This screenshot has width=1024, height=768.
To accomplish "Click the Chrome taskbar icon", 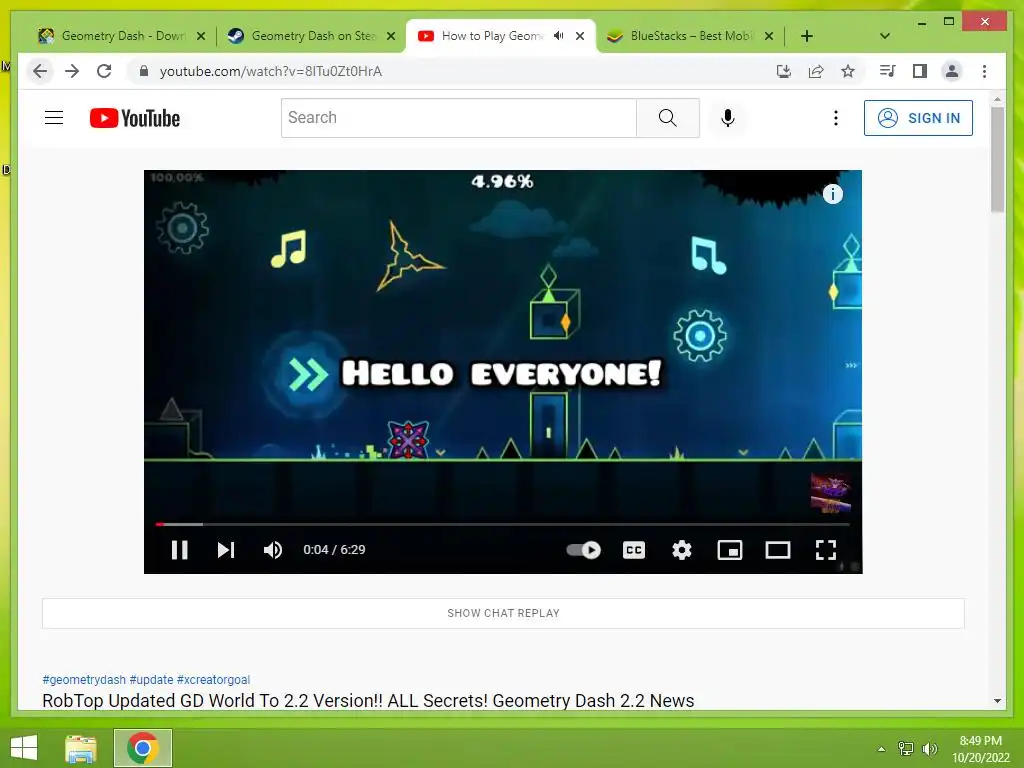I will click(x=142, y=748).
